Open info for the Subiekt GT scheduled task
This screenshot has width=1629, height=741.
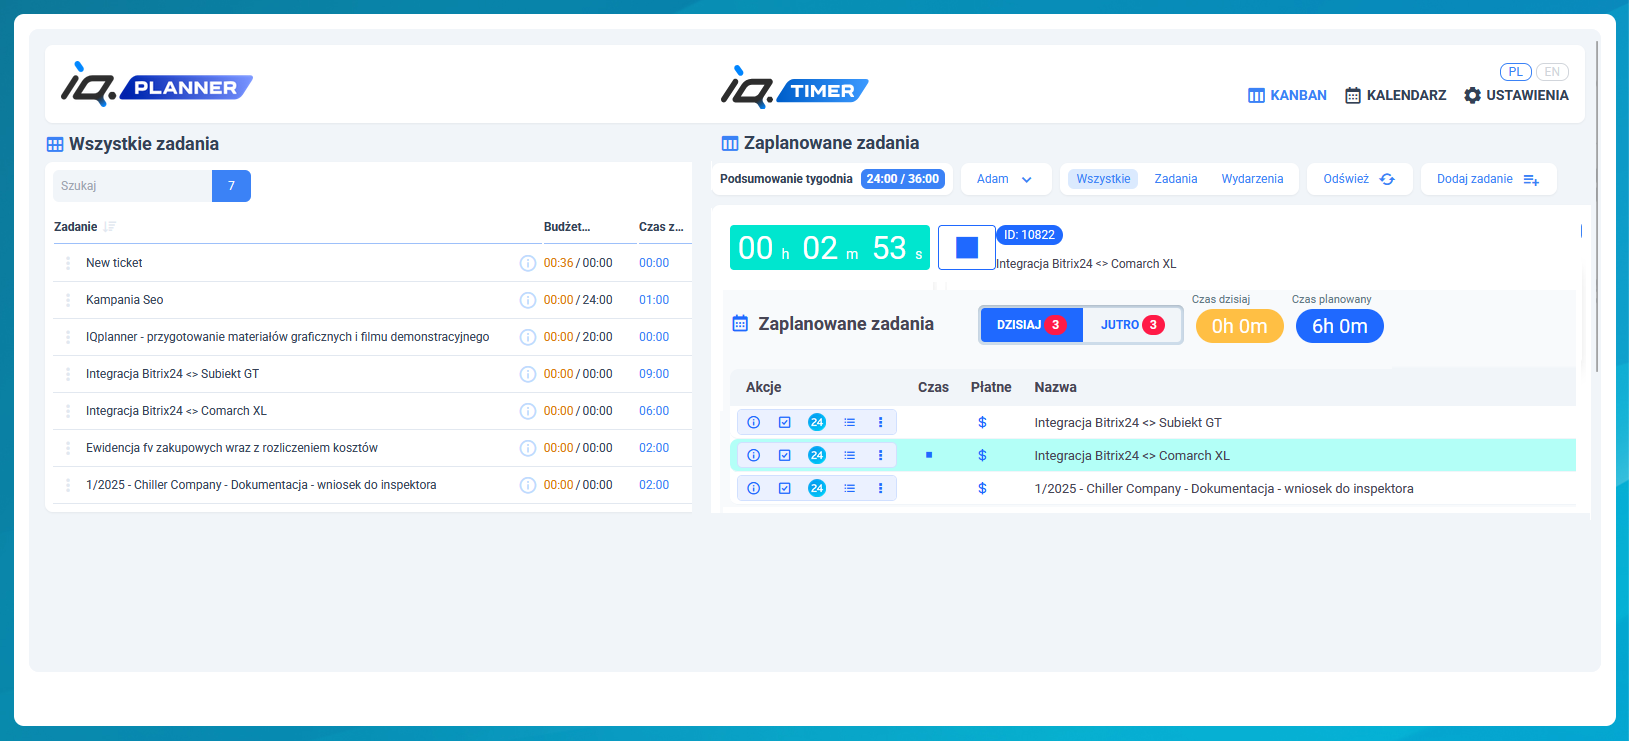point(754,422)
